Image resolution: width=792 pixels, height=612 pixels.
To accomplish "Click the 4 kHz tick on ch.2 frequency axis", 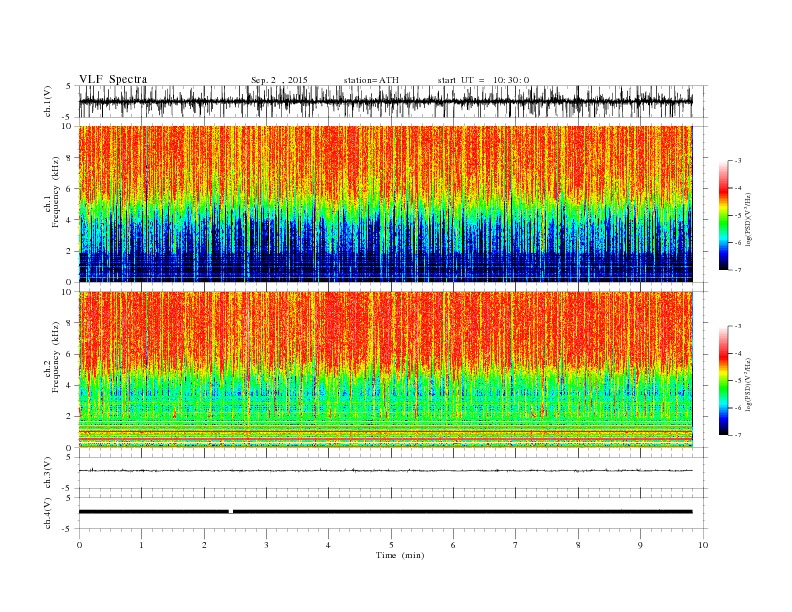I will (69, 386).
